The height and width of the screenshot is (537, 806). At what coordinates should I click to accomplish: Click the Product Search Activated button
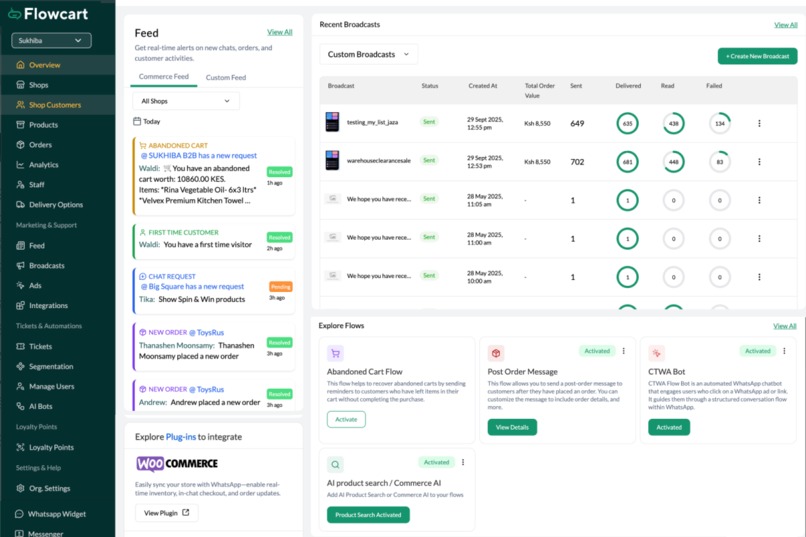(x=368, y=514)
